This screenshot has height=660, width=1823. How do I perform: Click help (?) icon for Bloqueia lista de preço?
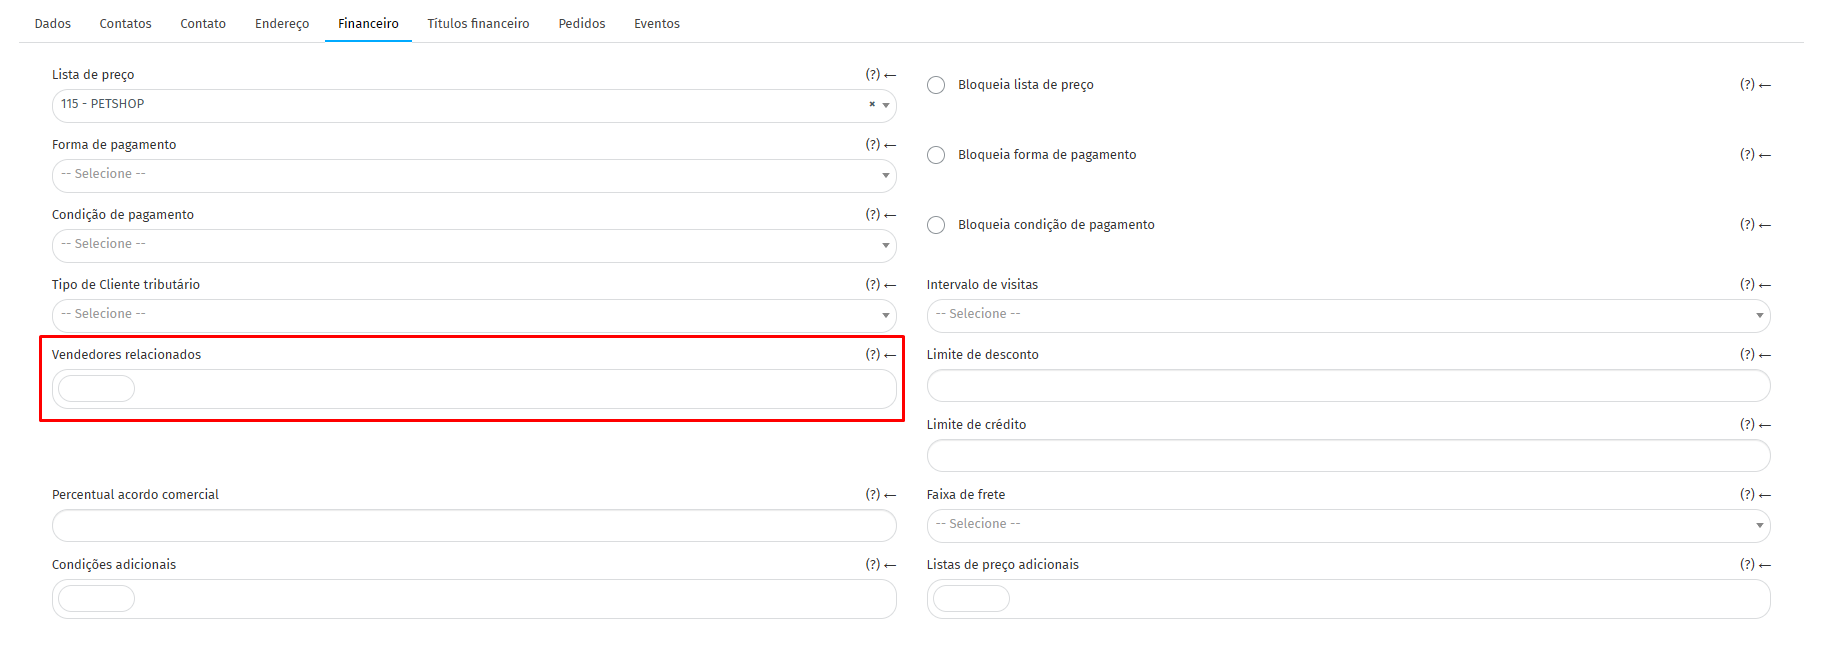click(x=1747, y=85)
